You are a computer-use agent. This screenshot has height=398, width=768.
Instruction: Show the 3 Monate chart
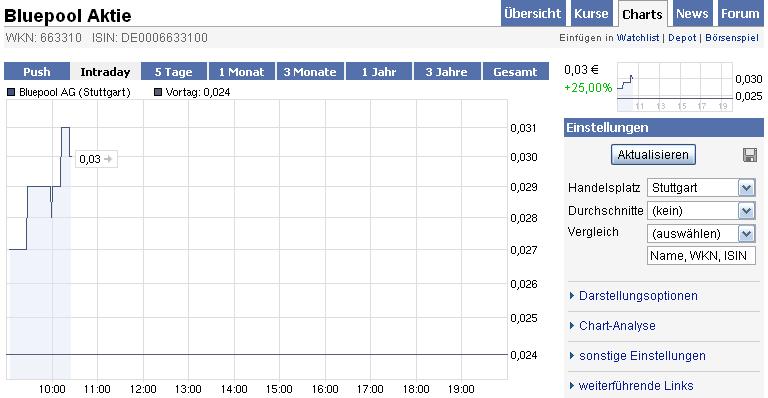coord(310,71)
